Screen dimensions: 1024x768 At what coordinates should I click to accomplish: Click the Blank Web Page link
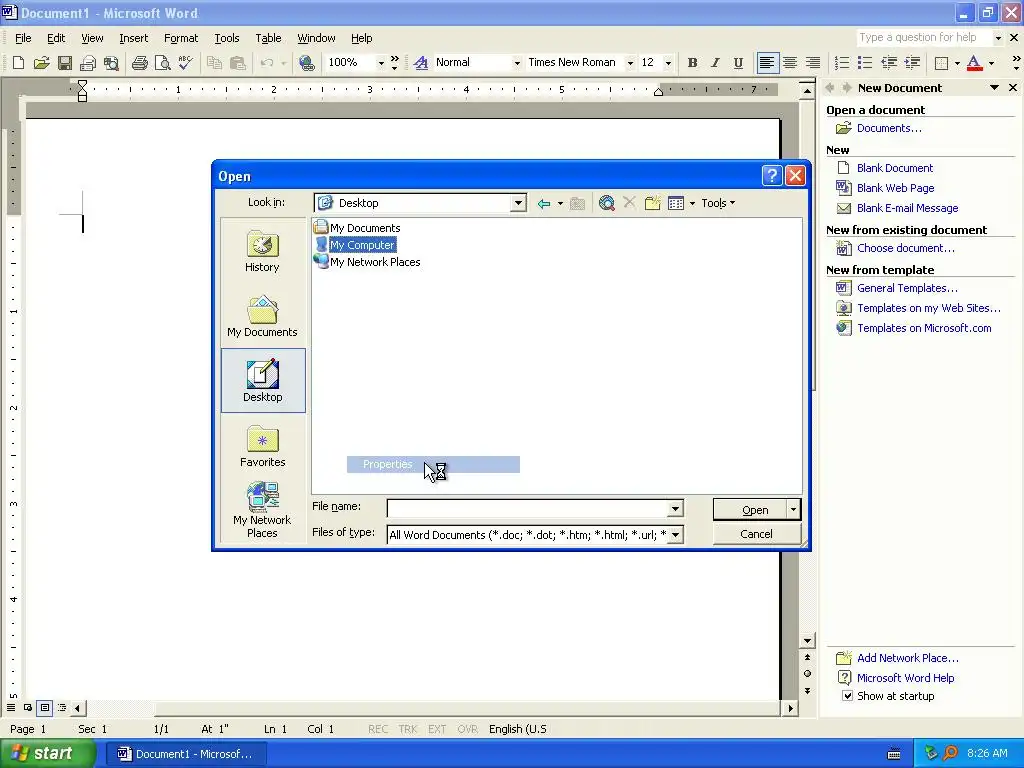click(x=895, y=188)
